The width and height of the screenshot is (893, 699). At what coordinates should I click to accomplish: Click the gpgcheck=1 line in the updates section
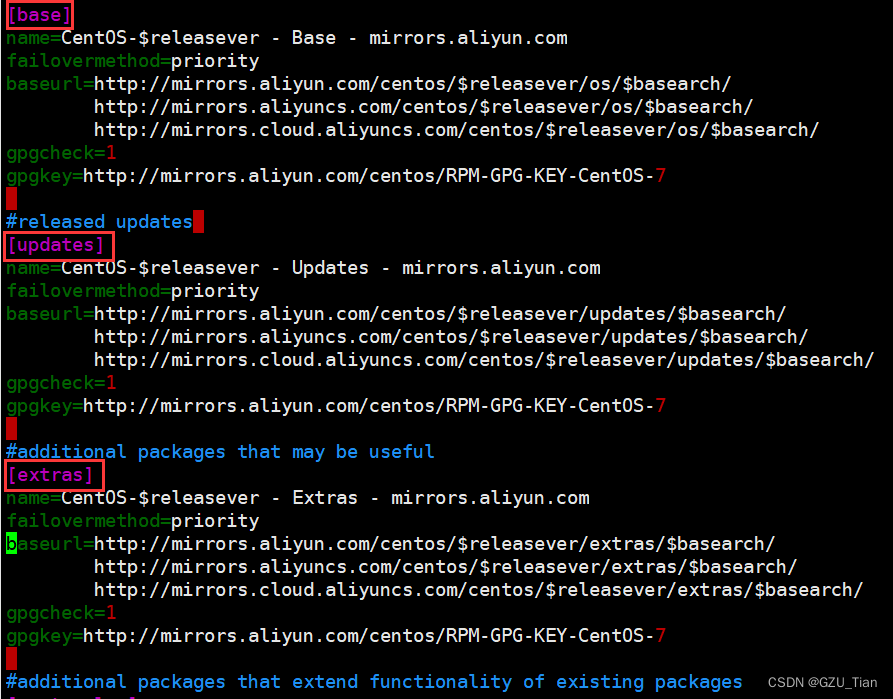62,383
